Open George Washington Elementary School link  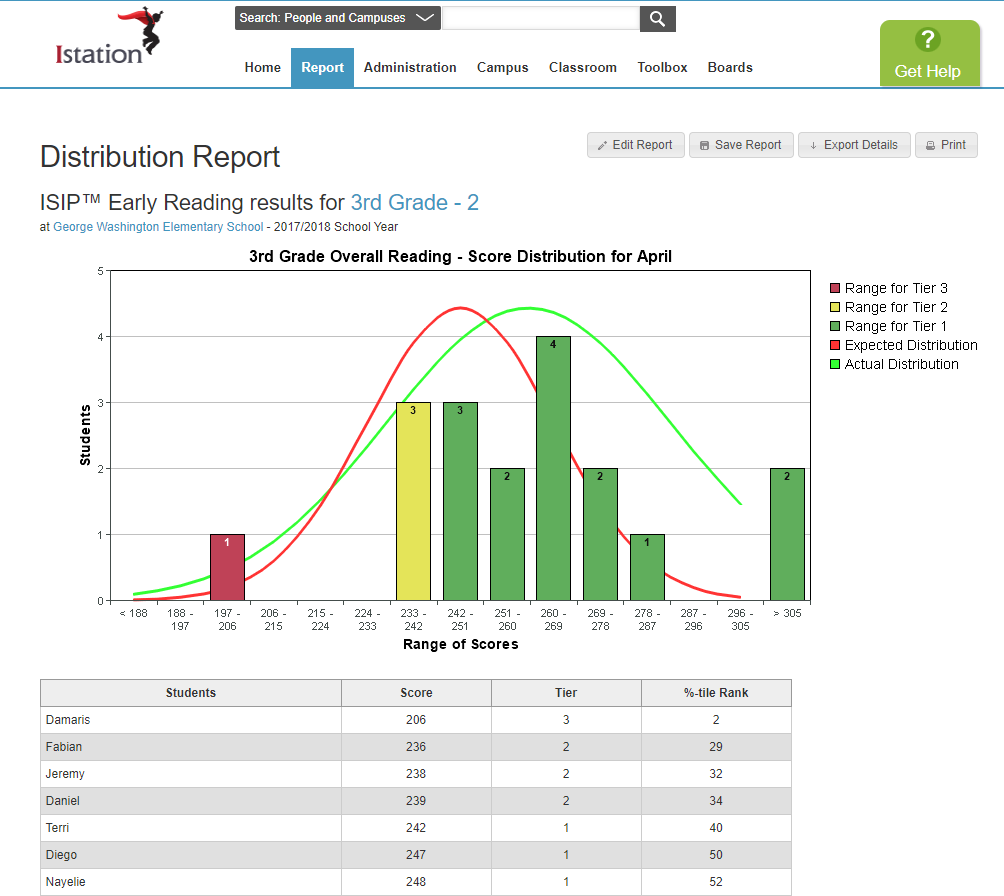tap(158, 227)
